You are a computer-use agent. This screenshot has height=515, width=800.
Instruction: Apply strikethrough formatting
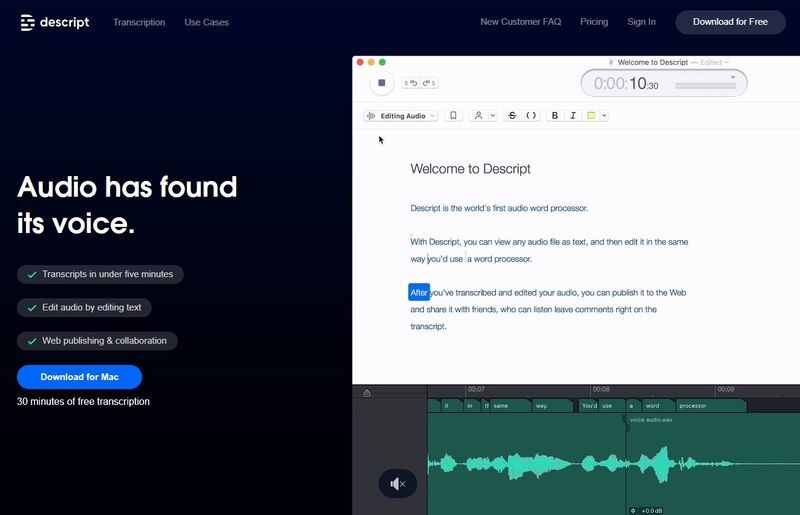point(513,116)
